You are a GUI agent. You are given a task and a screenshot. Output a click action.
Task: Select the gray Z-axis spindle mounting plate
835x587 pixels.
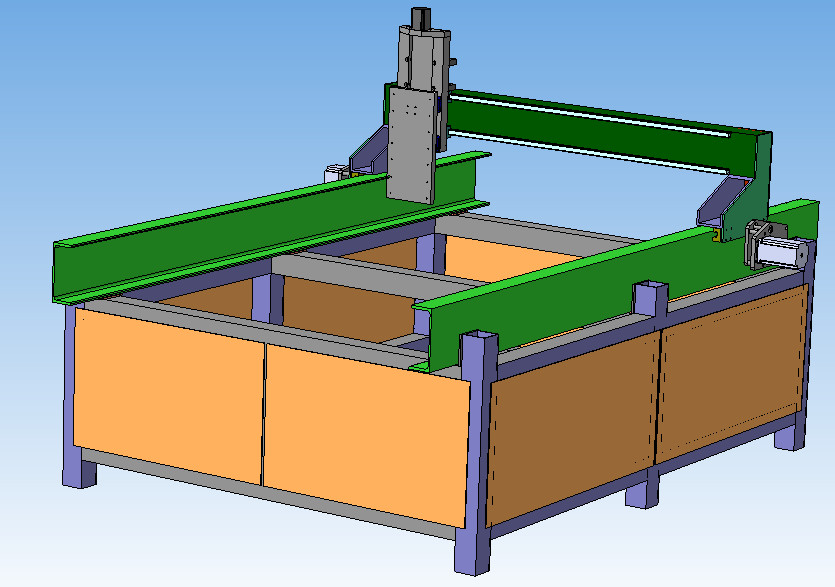click(x=412, y=145)
